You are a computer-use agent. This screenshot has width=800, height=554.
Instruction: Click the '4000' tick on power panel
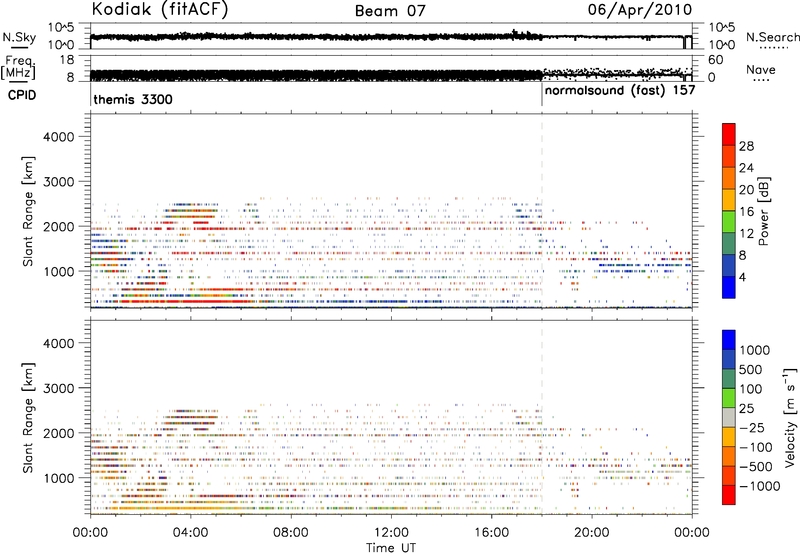tap(59, 137)
